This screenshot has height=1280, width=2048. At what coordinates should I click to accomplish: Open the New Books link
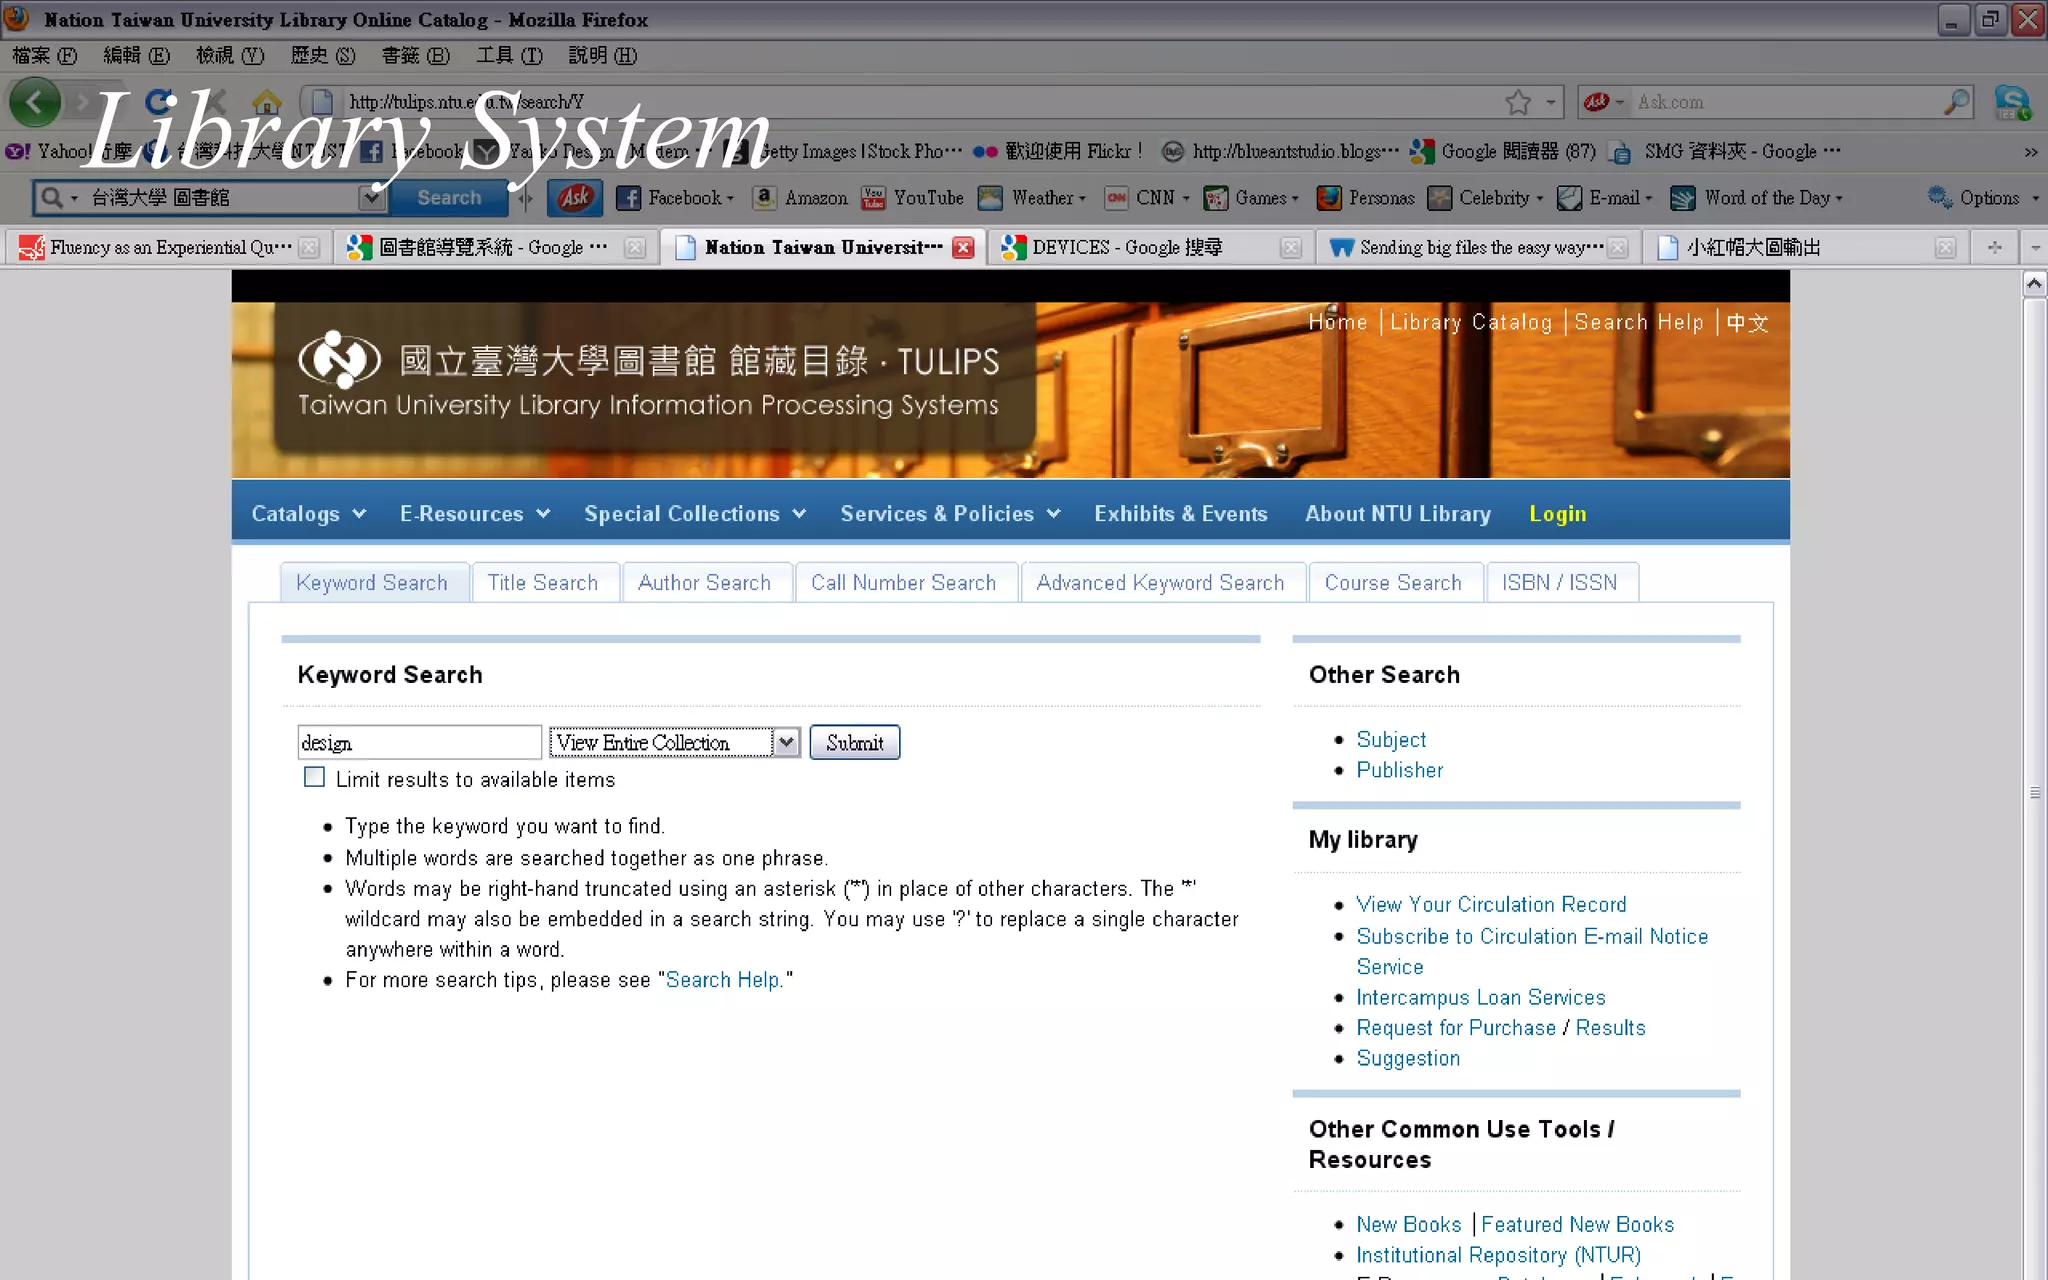(1408, 1225)
